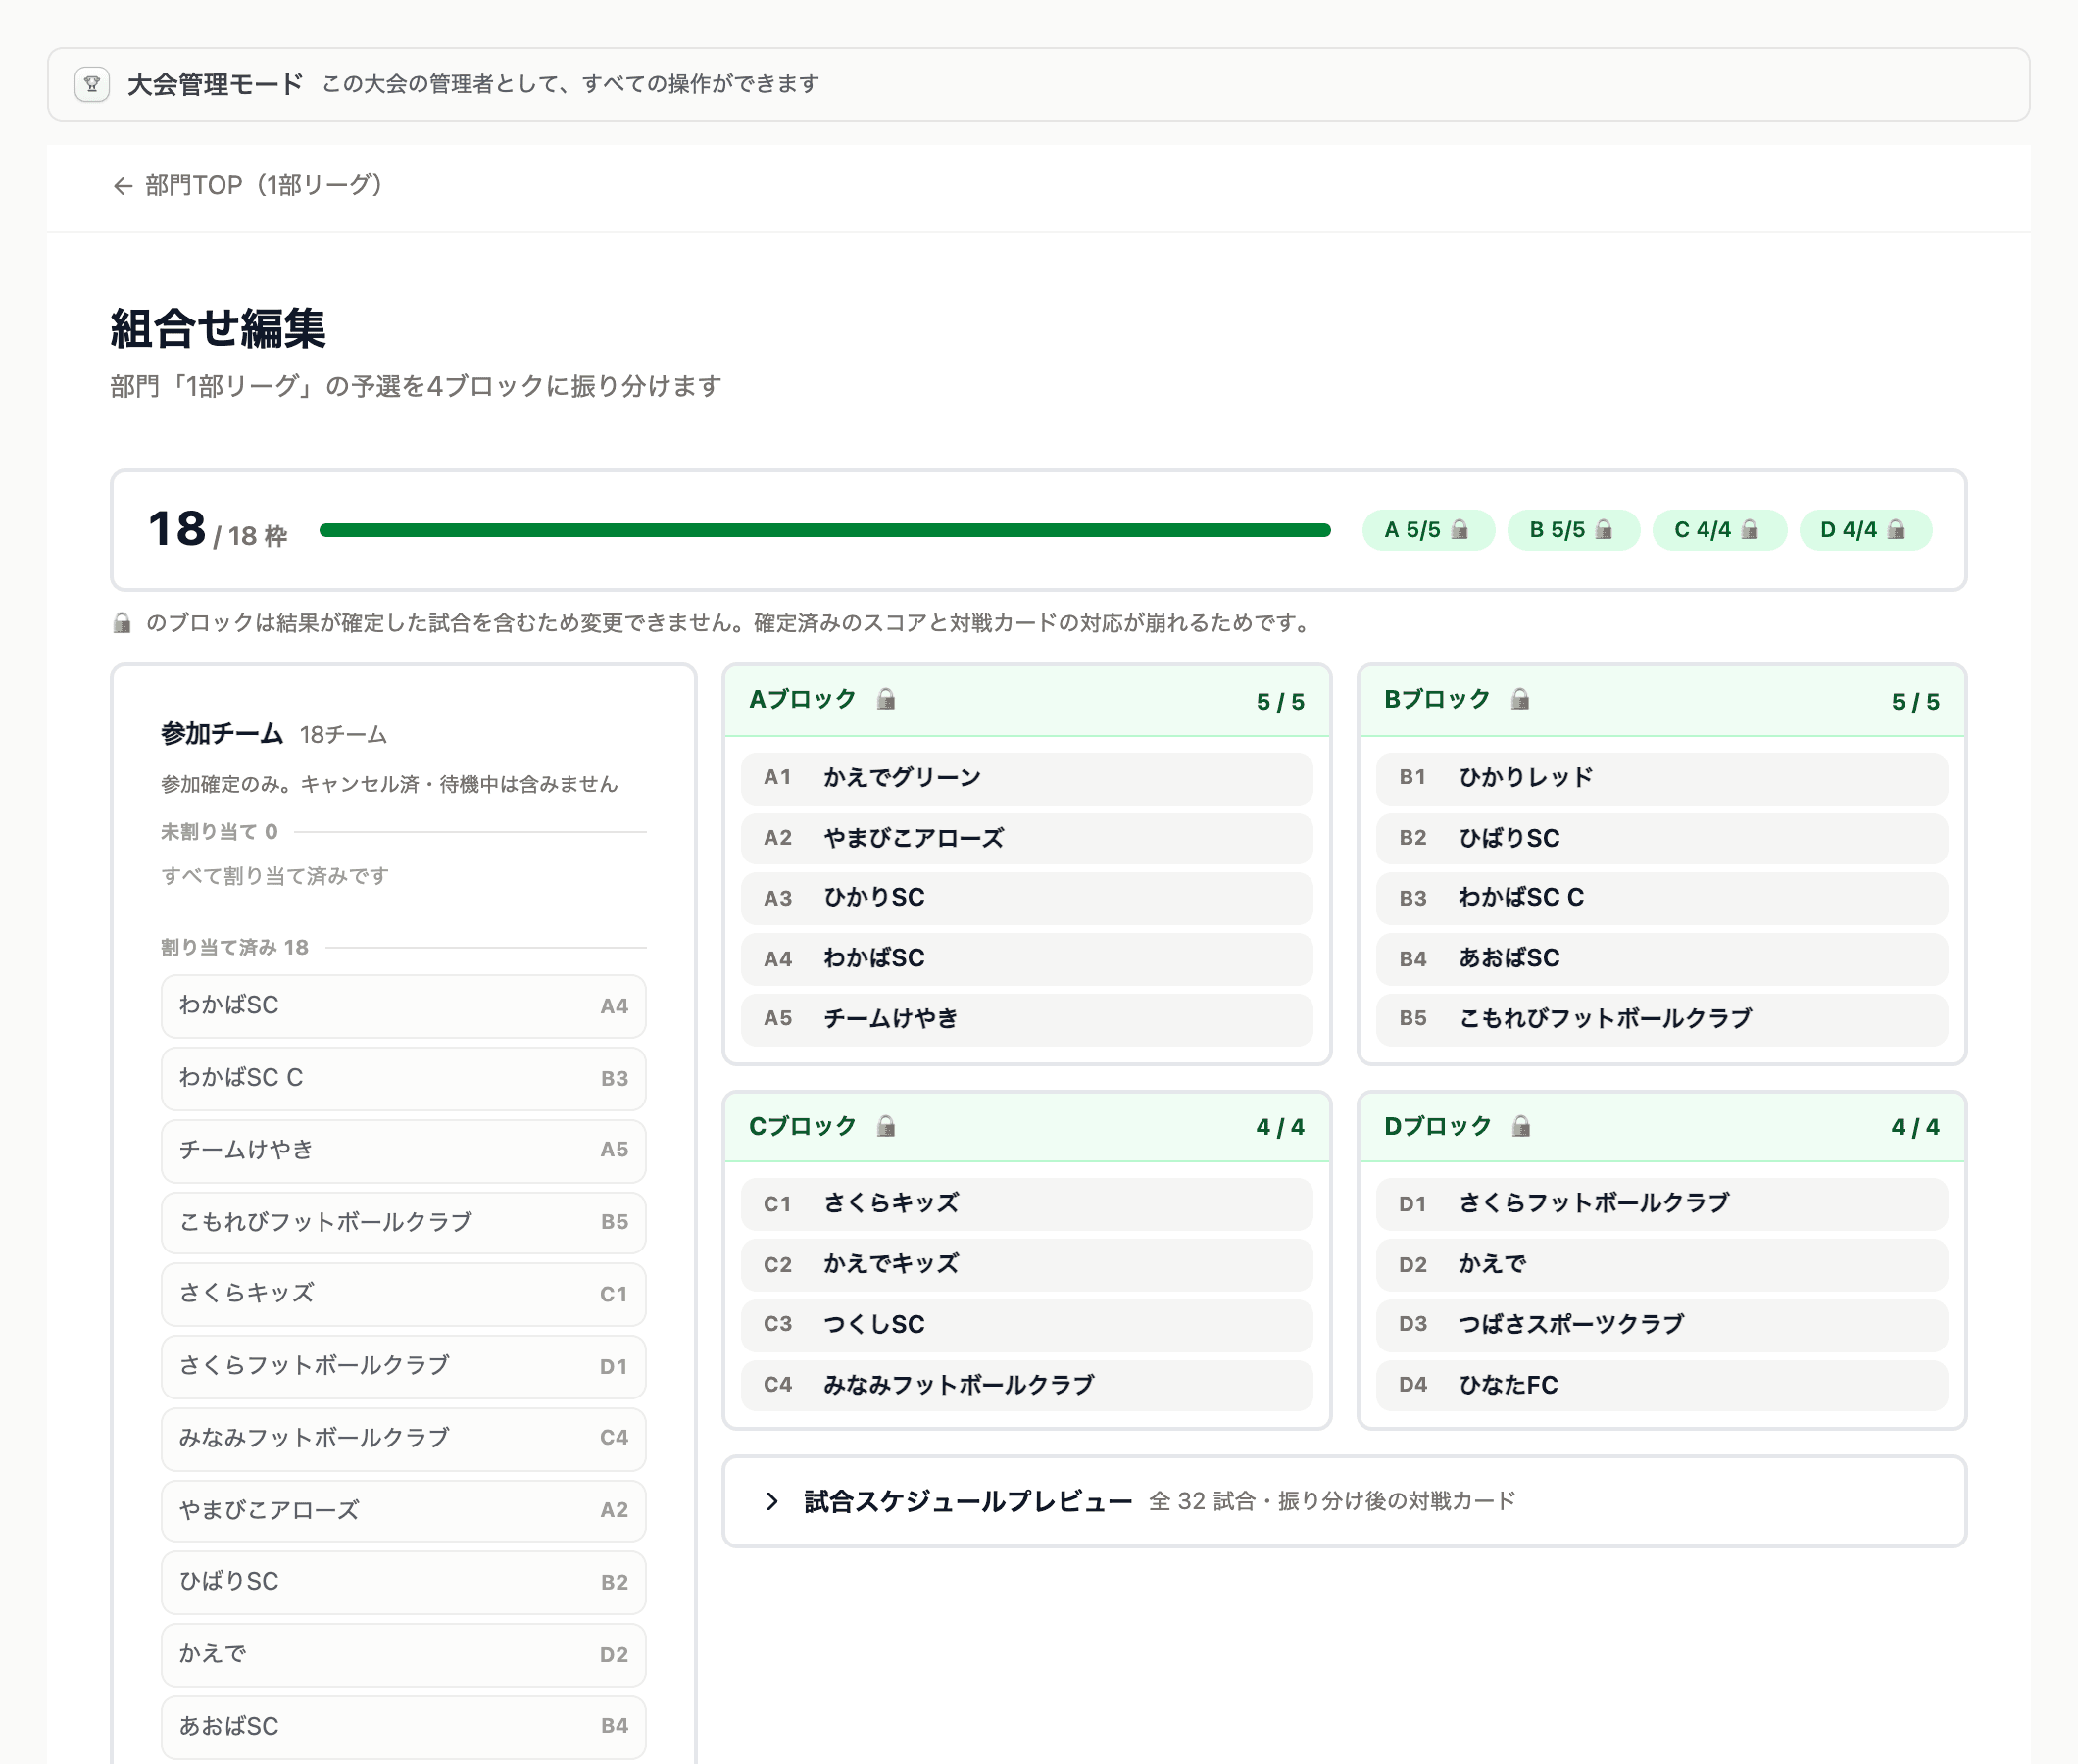The image size is (2078, 1764).
Task: Select the B 5/5 status pill
Action: pos(1573,530)
